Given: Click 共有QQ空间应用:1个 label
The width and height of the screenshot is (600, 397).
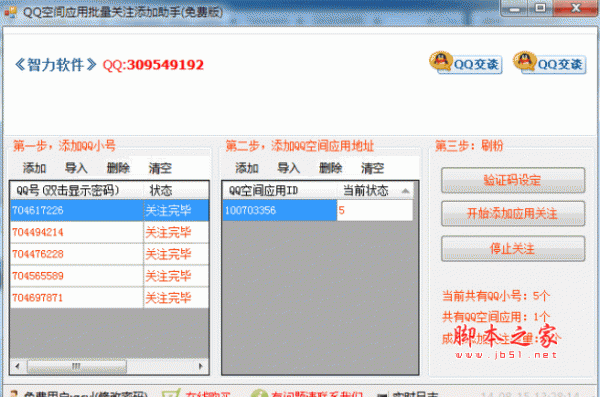Looking at the screenshot, I should coord(496,317).
